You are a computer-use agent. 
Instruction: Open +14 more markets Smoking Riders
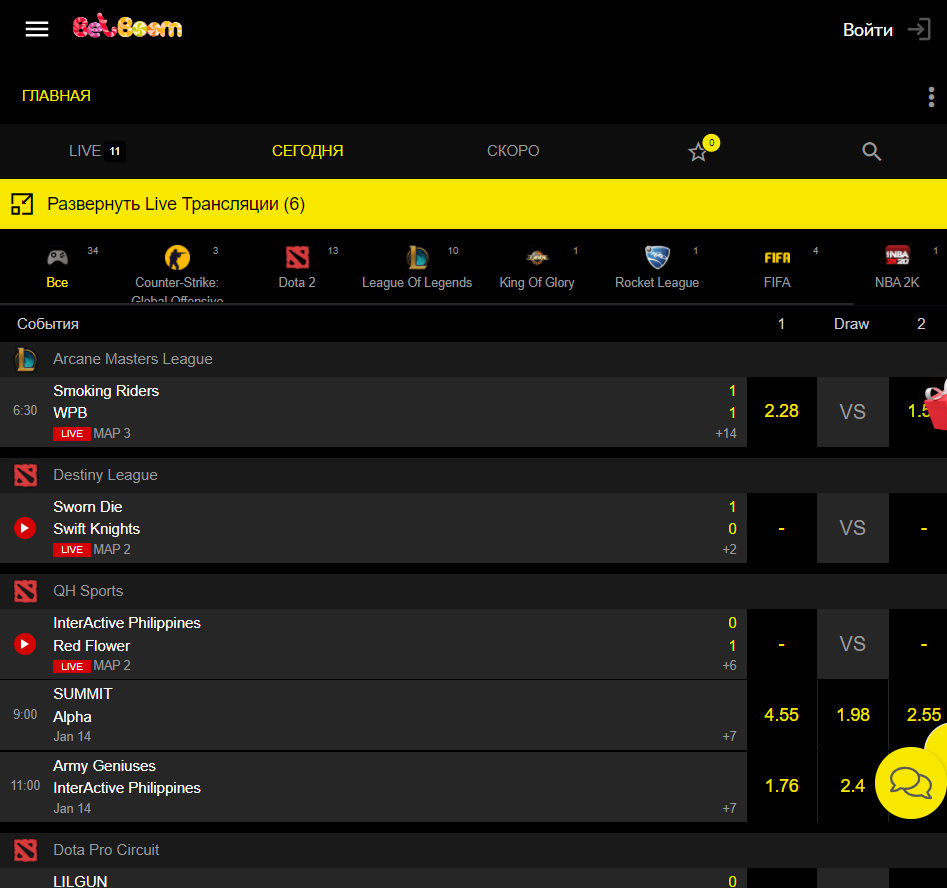coord(726,434)
